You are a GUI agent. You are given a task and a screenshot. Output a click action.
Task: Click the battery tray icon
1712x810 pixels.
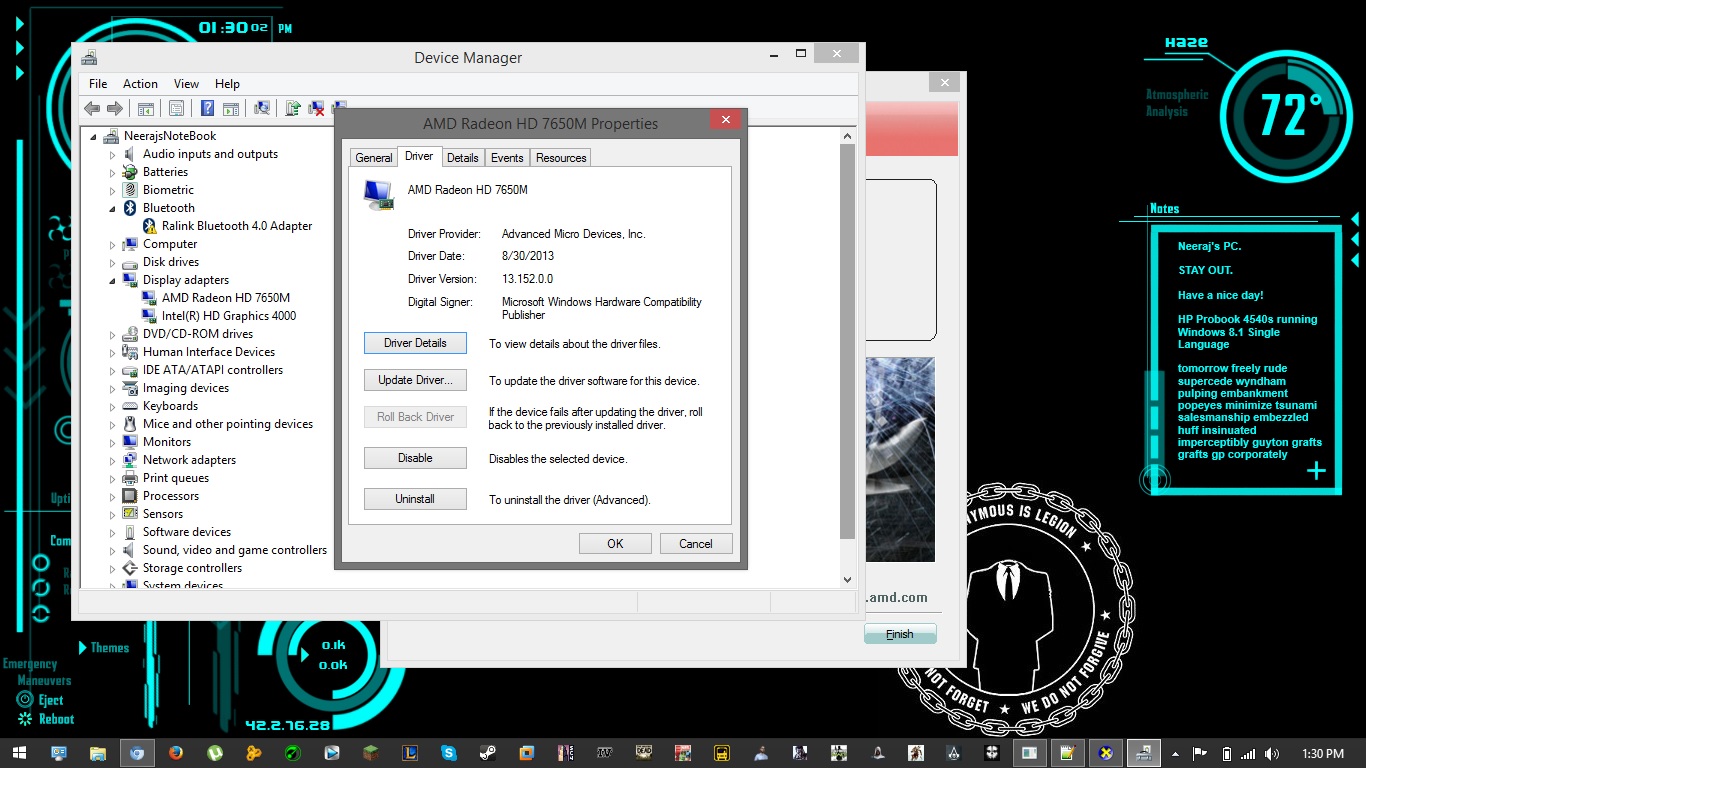point(1226,754)
